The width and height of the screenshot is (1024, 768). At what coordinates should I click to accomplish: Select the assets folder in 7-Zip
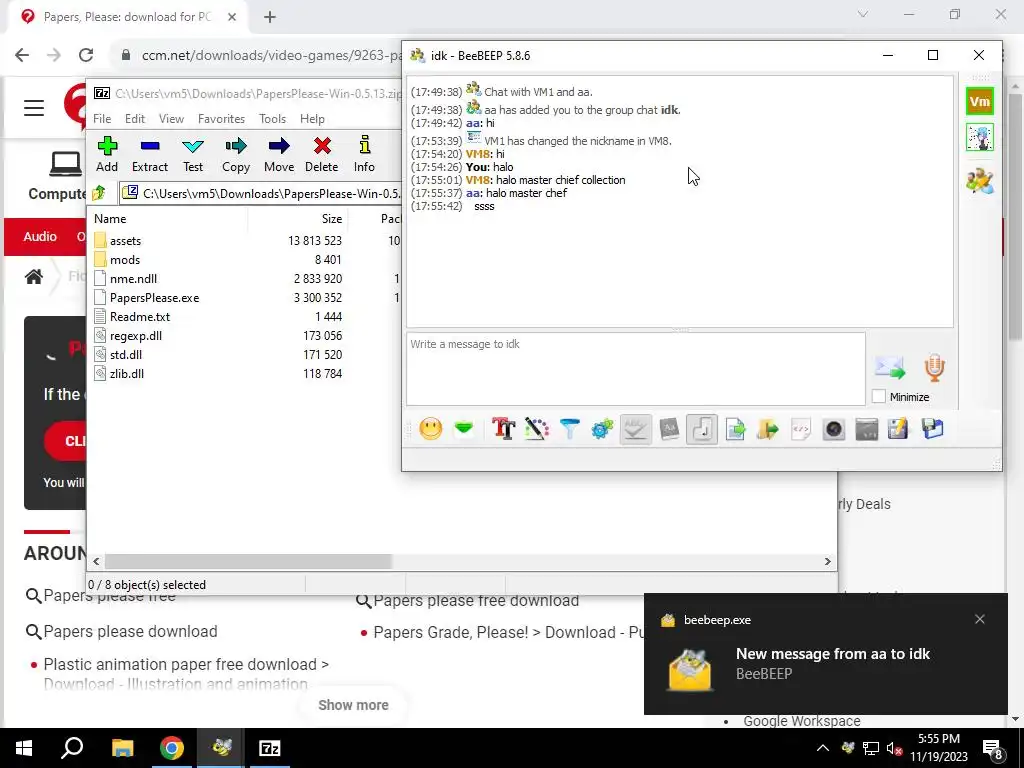[125, 240]
